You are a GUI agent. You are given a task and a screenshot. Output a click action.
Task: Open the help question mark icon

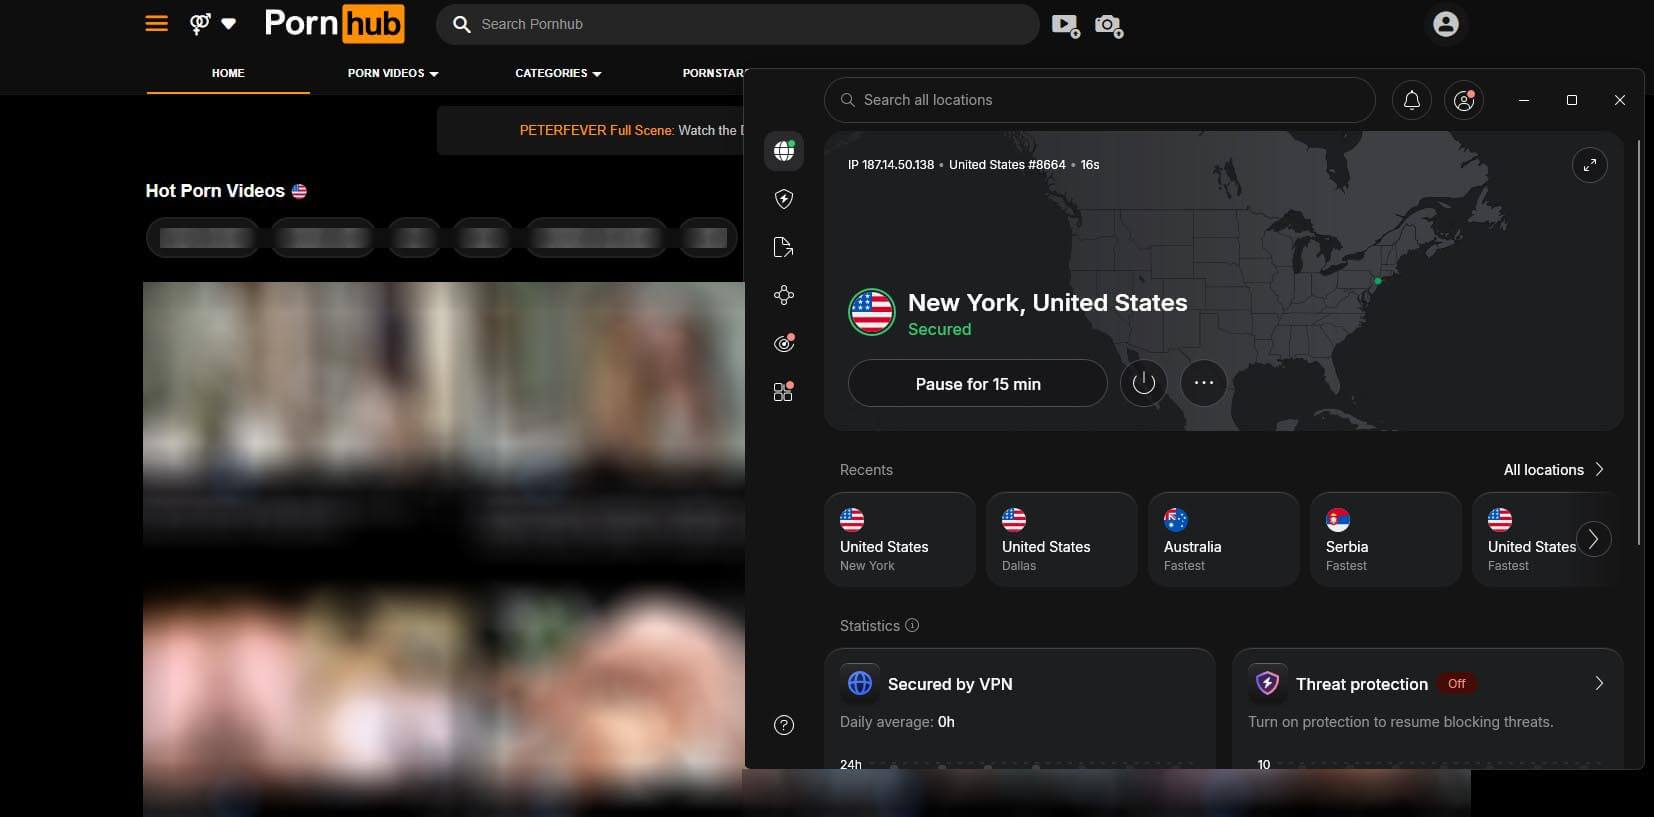pos(784,725)
